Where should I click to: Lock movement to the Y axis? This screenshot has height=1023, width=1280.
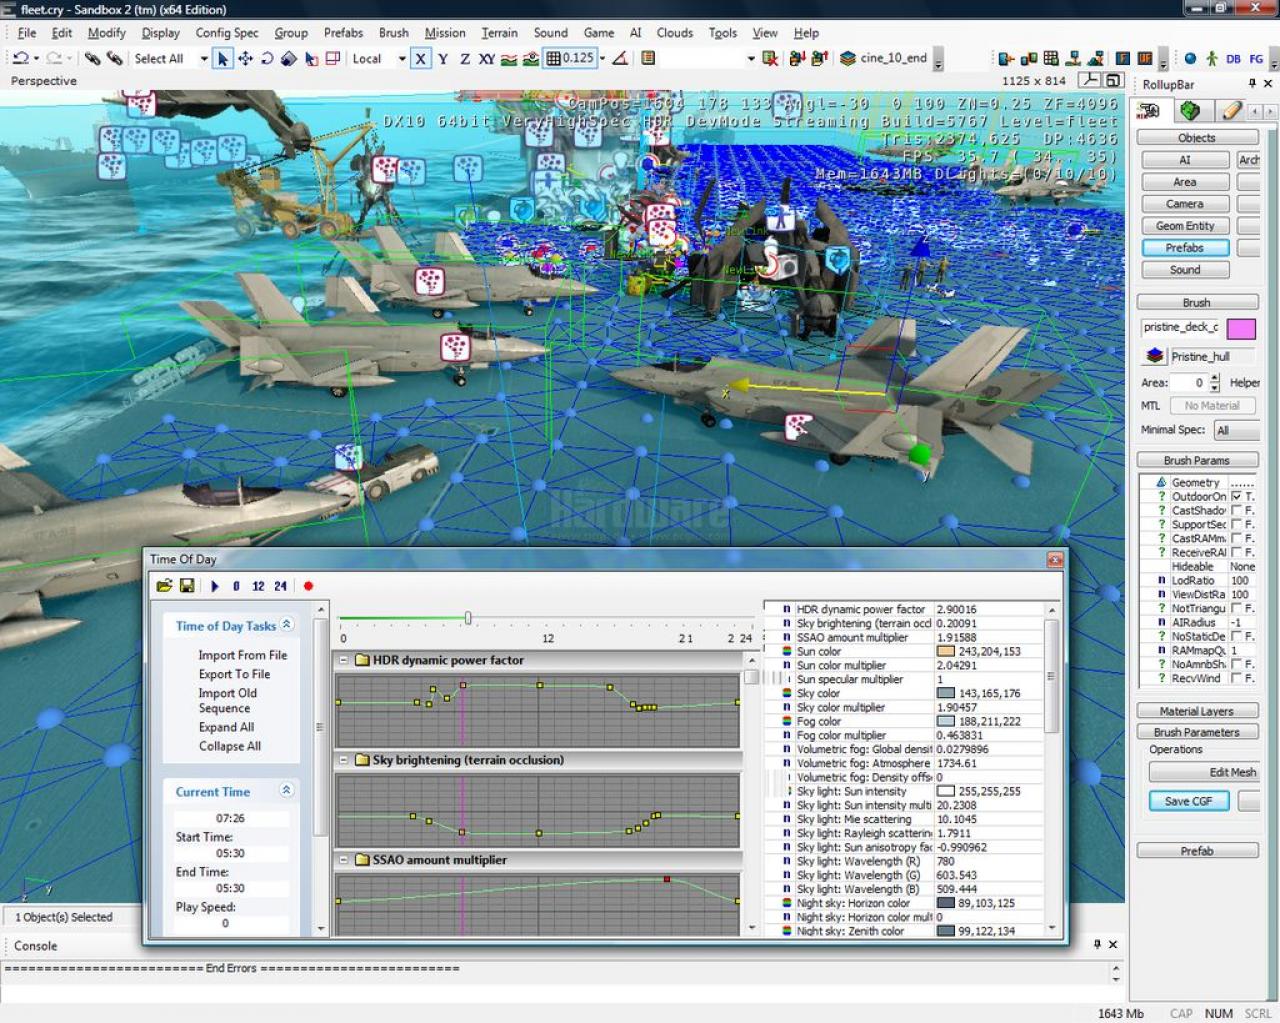pos(443,58)
